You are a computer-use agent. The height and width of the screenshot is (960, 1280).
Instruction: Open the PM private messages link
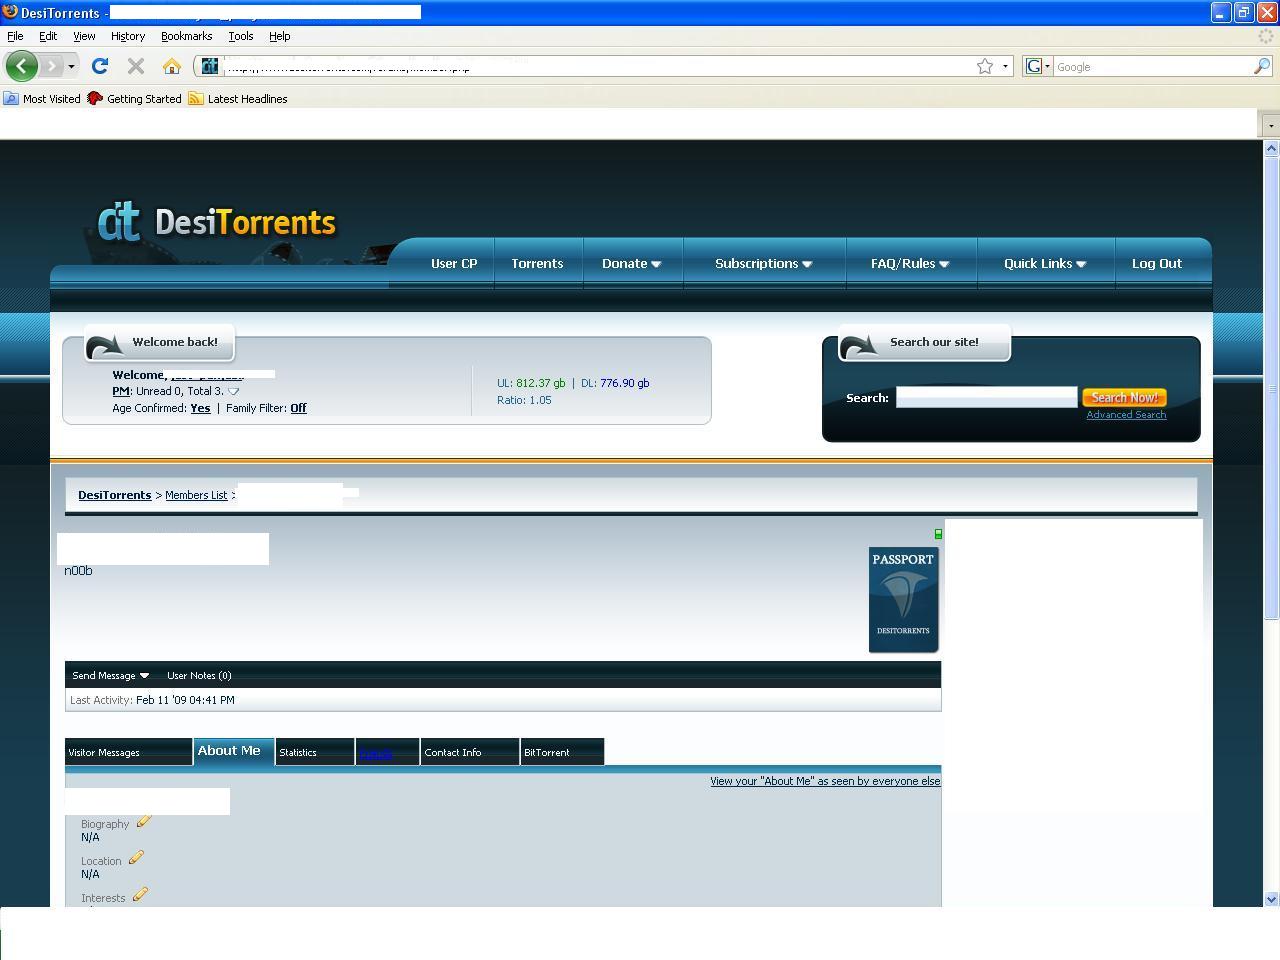121,391
